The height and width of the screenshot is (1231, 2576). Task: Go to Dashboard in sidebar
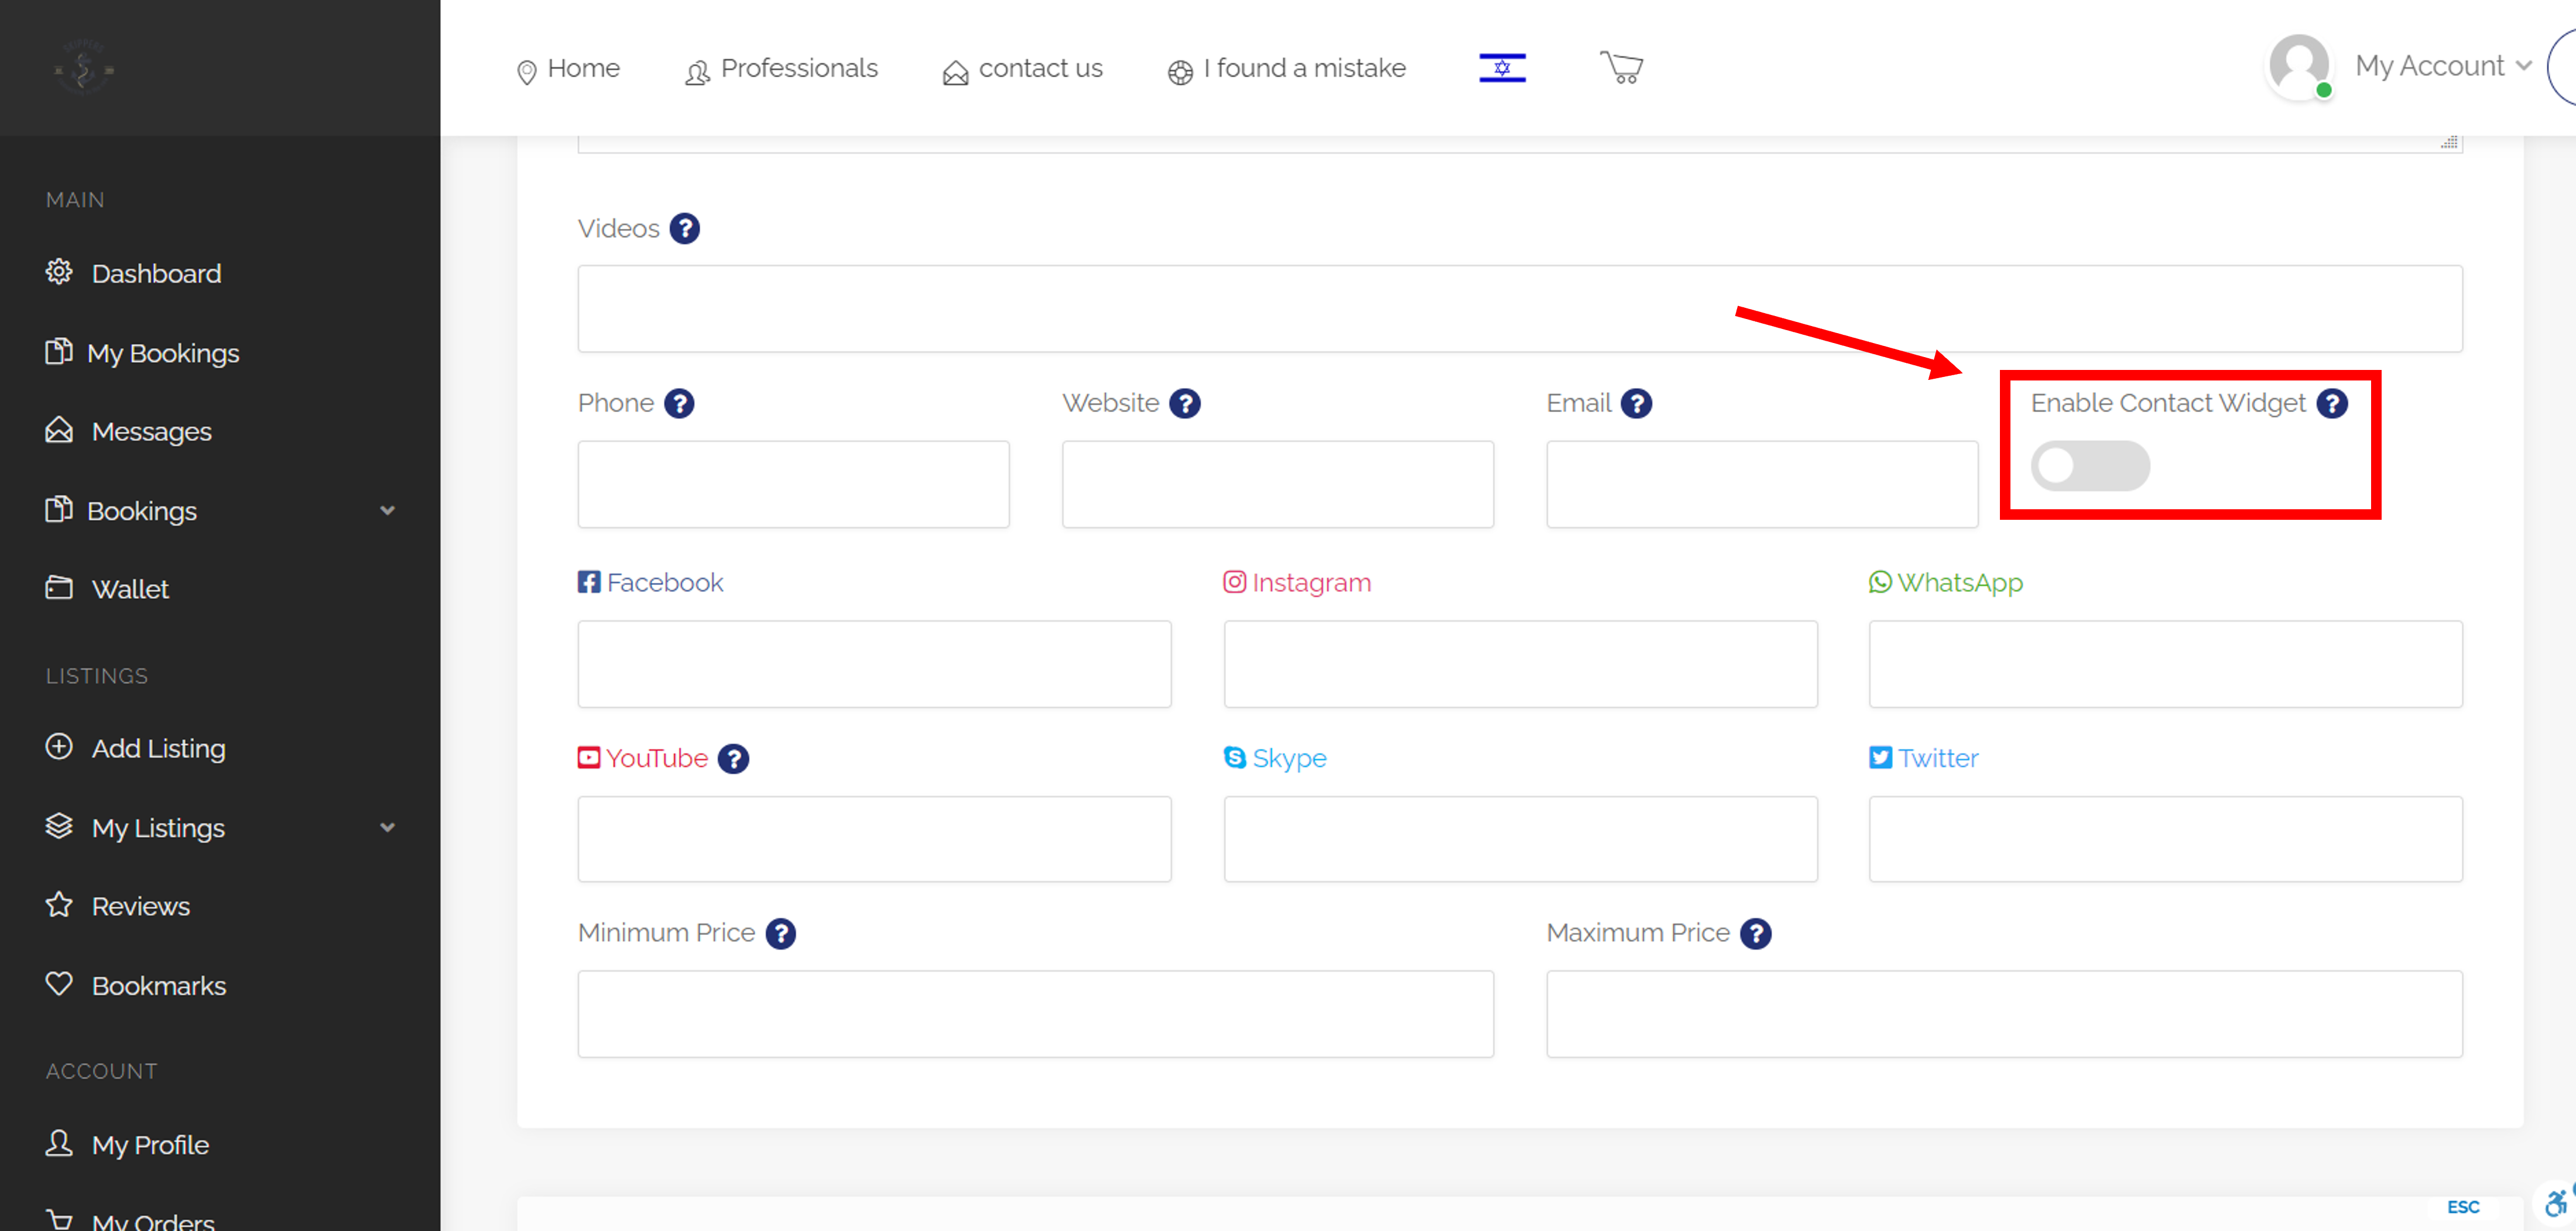pyautogui.click(x=156, y=273)
